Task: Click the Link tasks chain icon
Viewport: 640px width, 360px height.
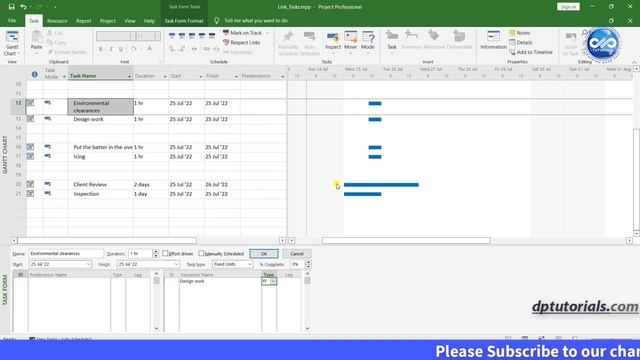Action: point(207,49)
